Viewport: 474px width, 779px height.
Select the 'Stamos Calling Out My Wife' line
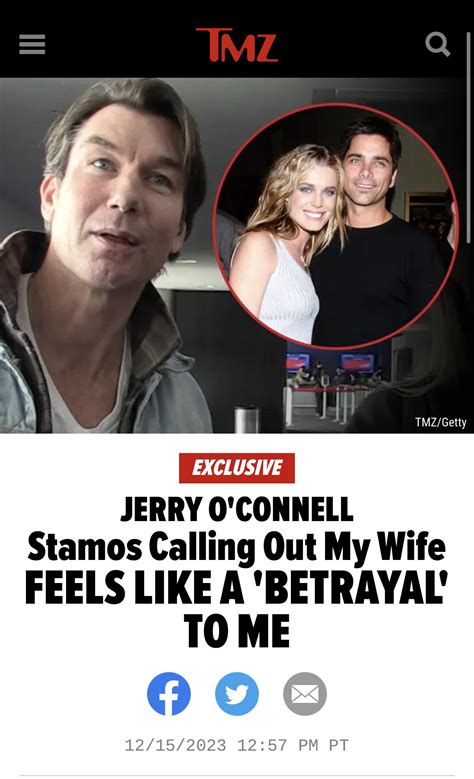tap(237, 546)
